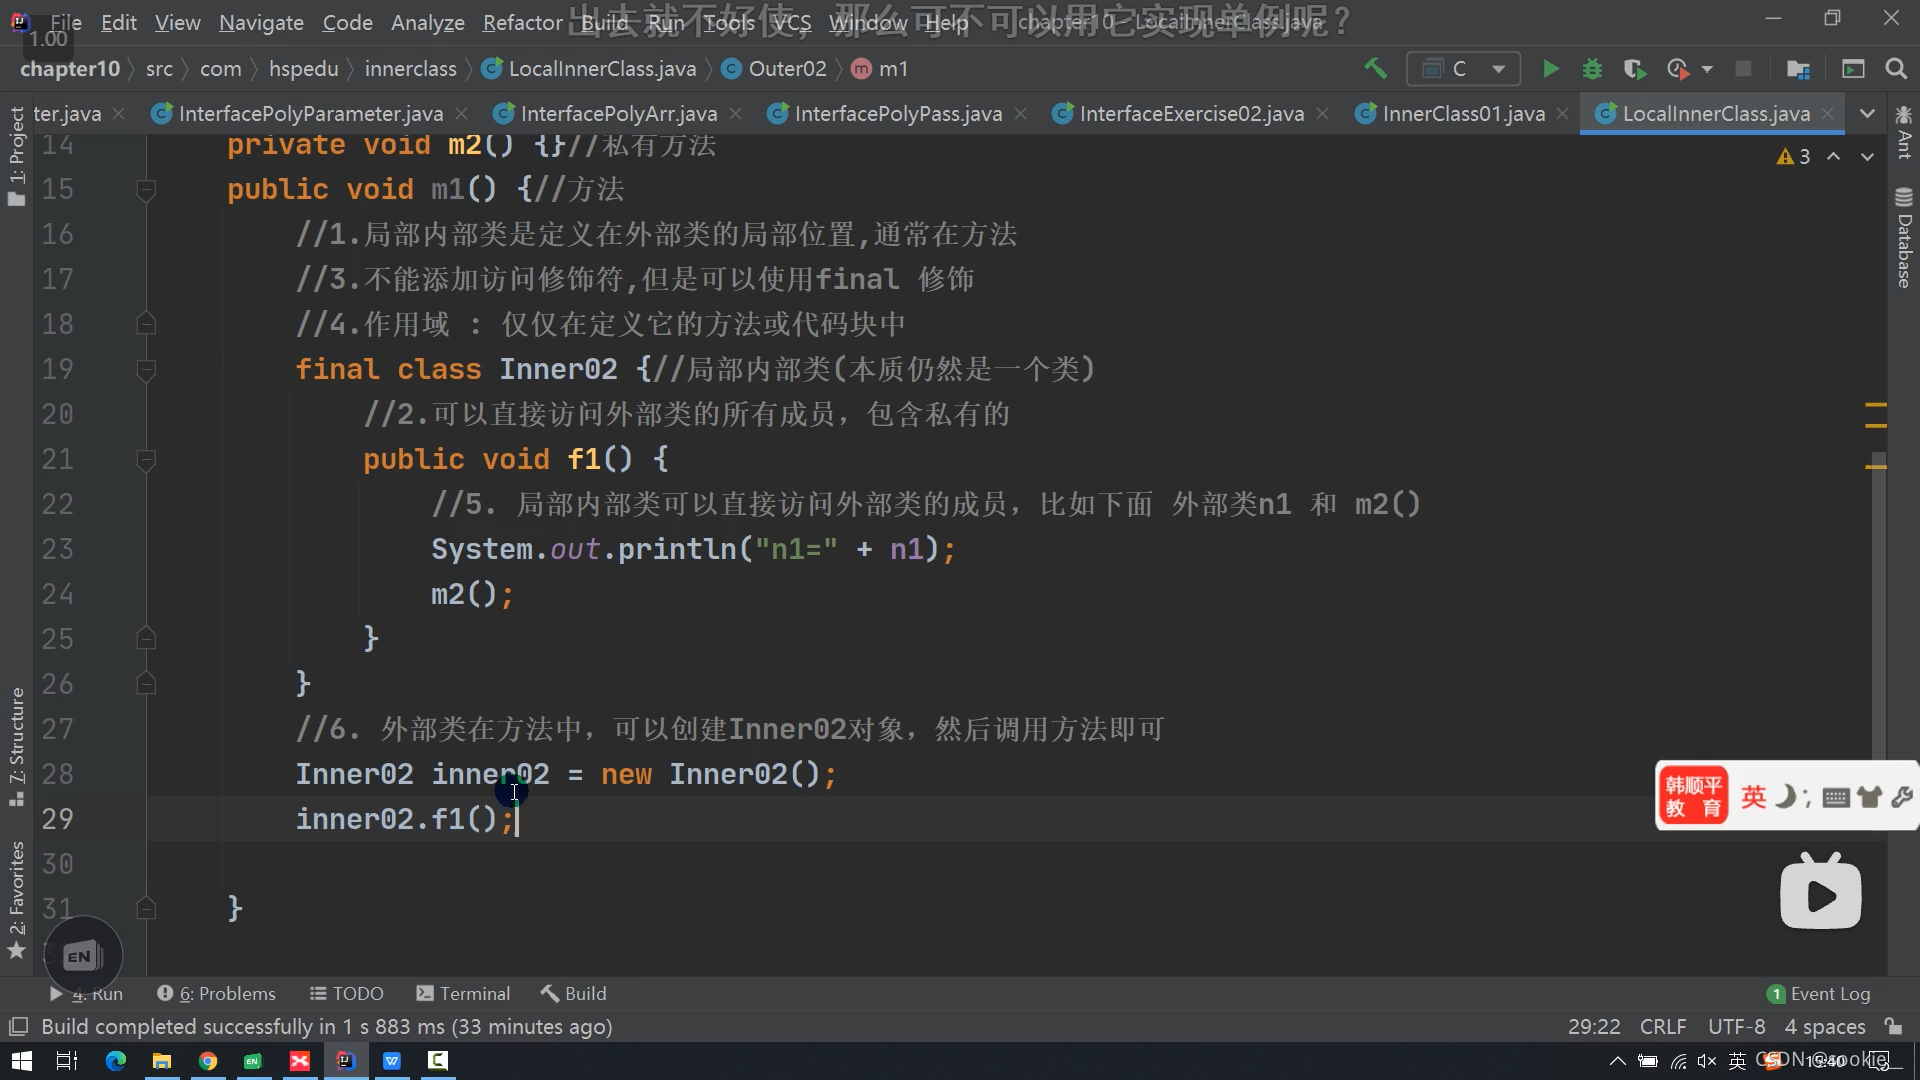Image resolution: width=1920 pixels, height=1080 pixels.
Task: Open the Analyze menu
Action: (x=427, y=22)
